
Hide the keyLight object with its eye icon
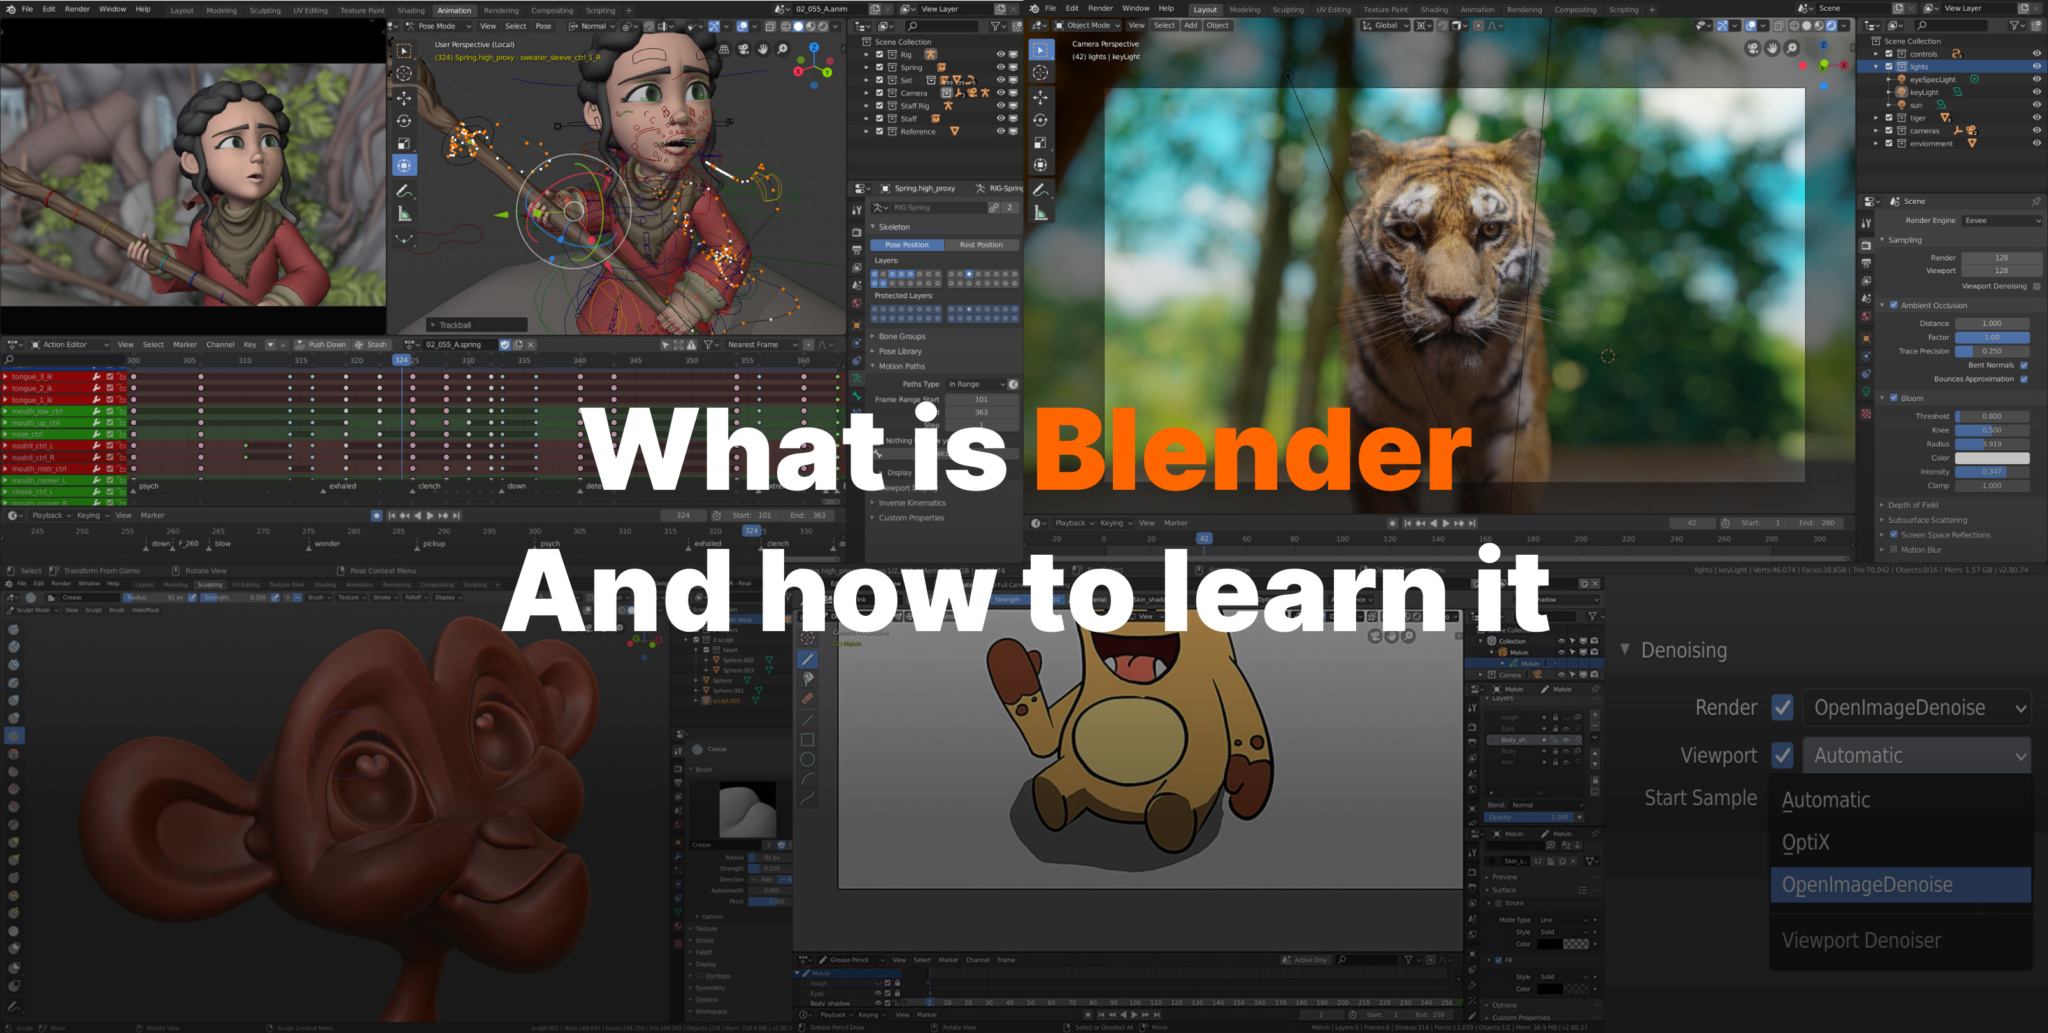[x=2036, y=92]
